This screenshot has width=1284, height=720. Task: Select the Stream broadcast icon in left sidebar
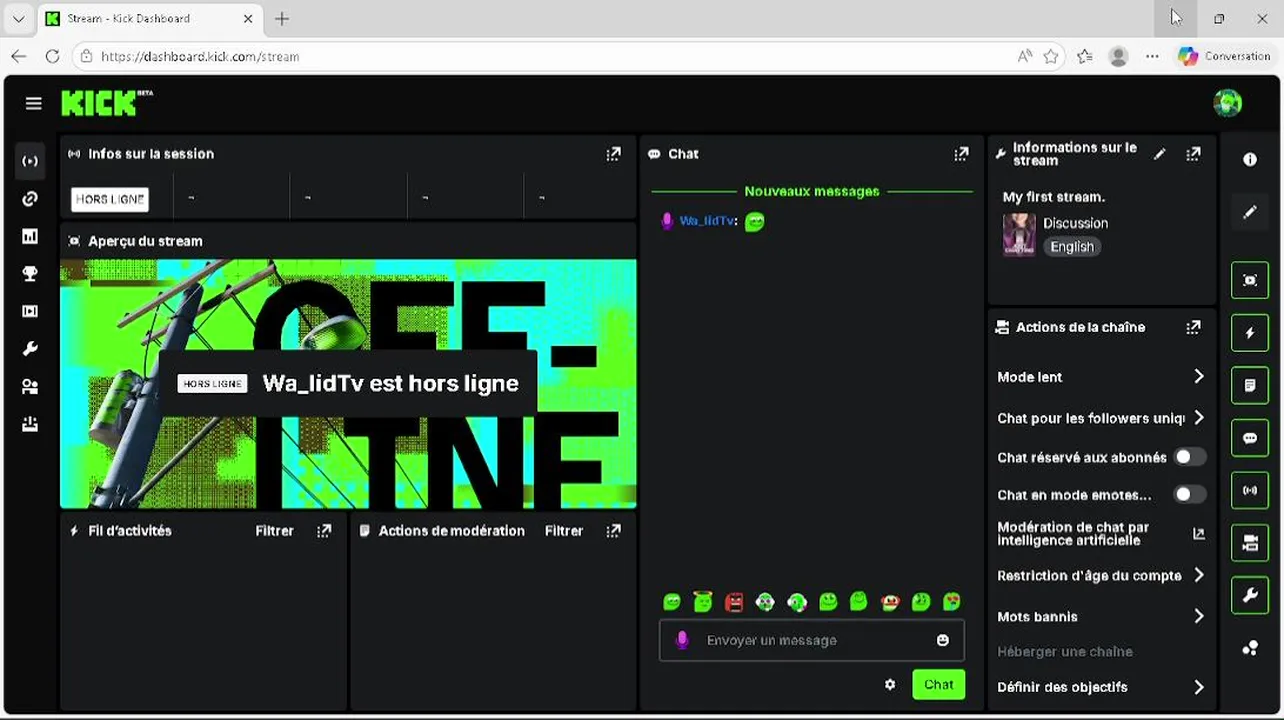coord(30,161)
